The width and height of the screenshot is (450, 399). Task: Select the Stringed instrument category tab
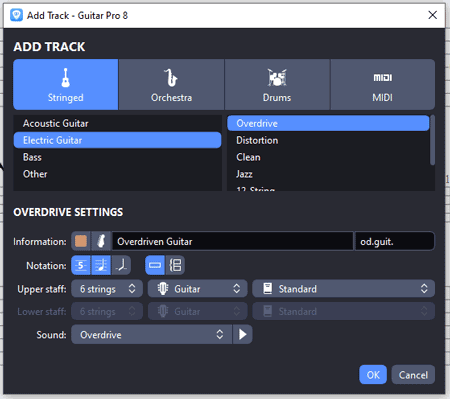(66, 84)
